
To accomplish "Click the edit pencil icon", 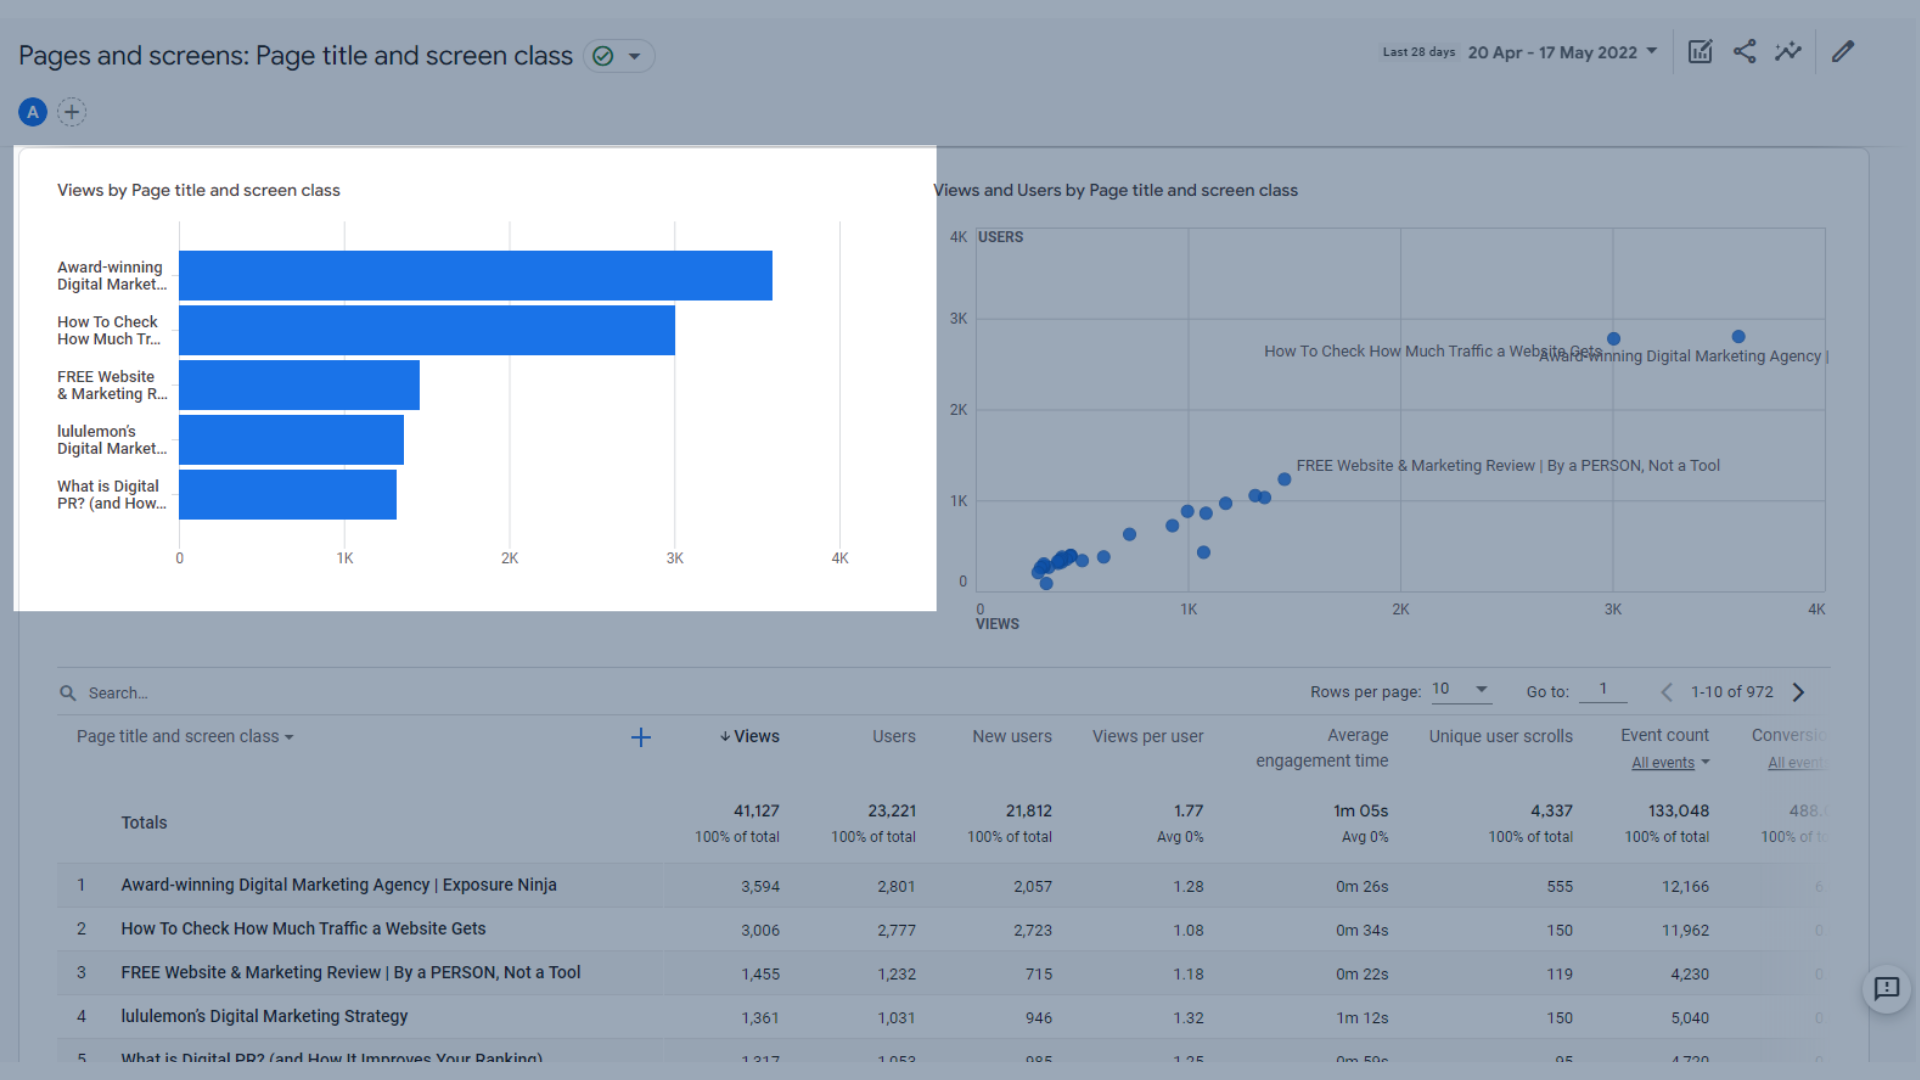I will click(x=1845, y=53).
